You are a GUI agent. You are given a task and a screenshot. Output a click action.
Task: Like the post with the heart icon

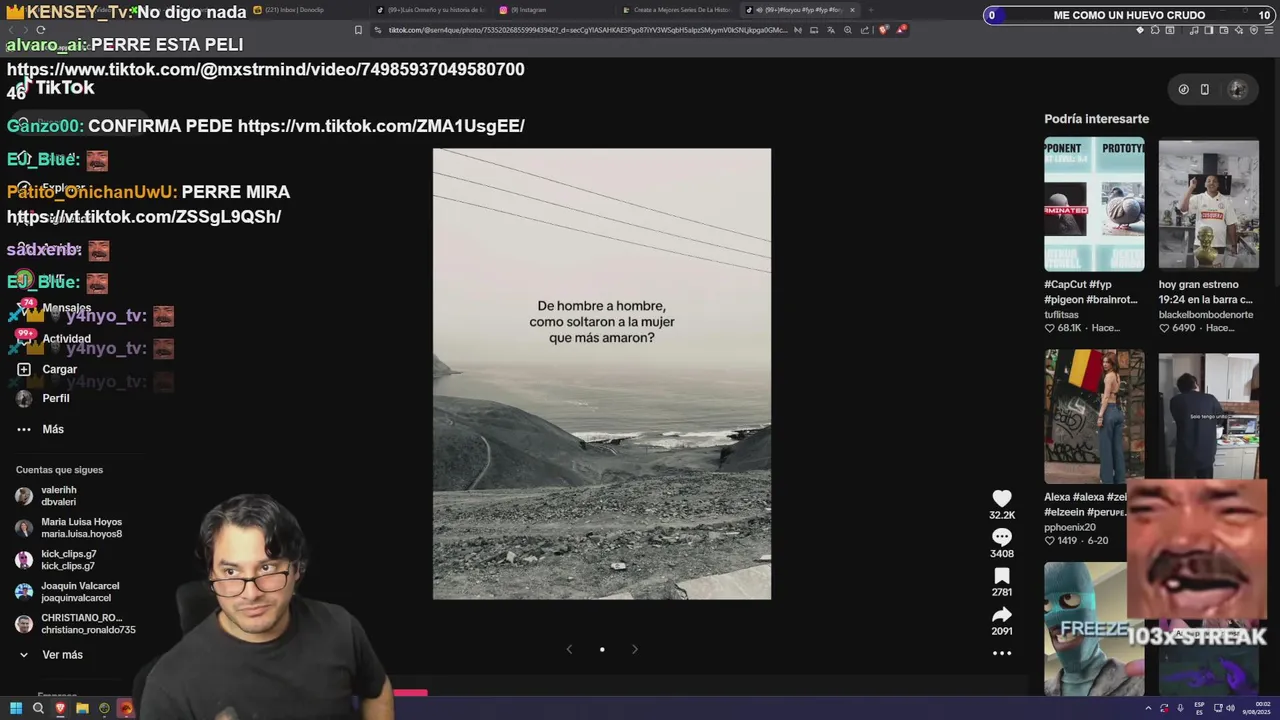(1001, 498)
